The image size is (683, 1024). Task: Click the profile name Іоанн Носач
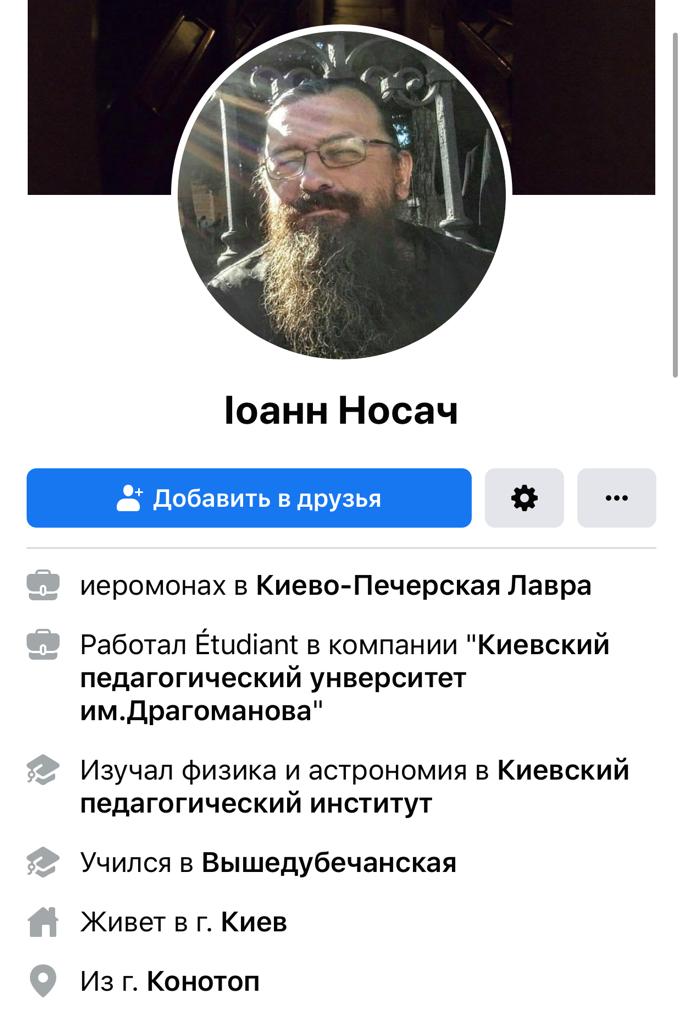click(x=341, y=411)
